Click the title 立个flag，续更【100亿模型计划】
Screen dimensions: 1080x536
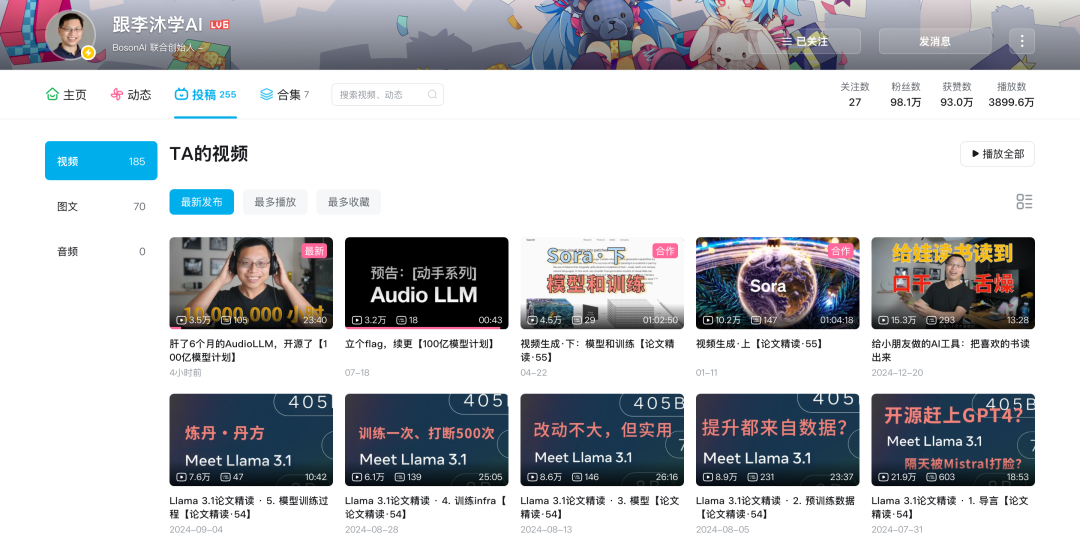click(419, 343)
